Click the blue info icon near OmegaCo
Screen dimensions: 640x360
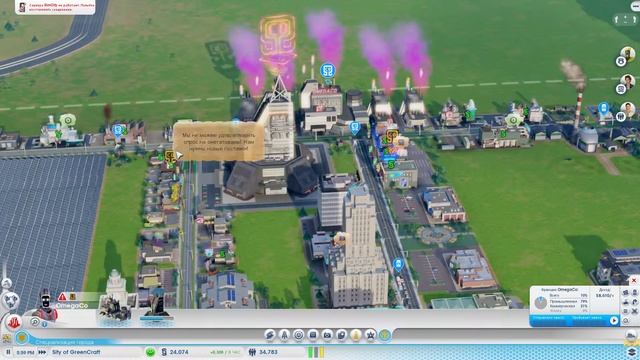pyautogui.click(x=44, y=324)
